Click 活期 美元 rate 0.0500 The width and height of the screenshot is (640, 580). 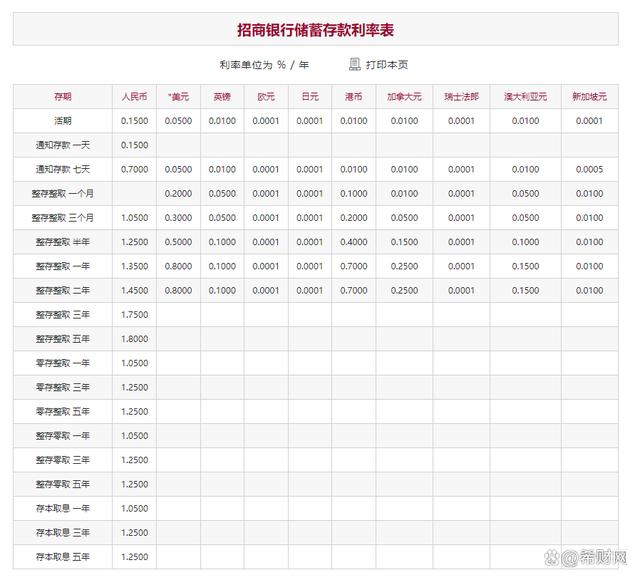[178, 121]
